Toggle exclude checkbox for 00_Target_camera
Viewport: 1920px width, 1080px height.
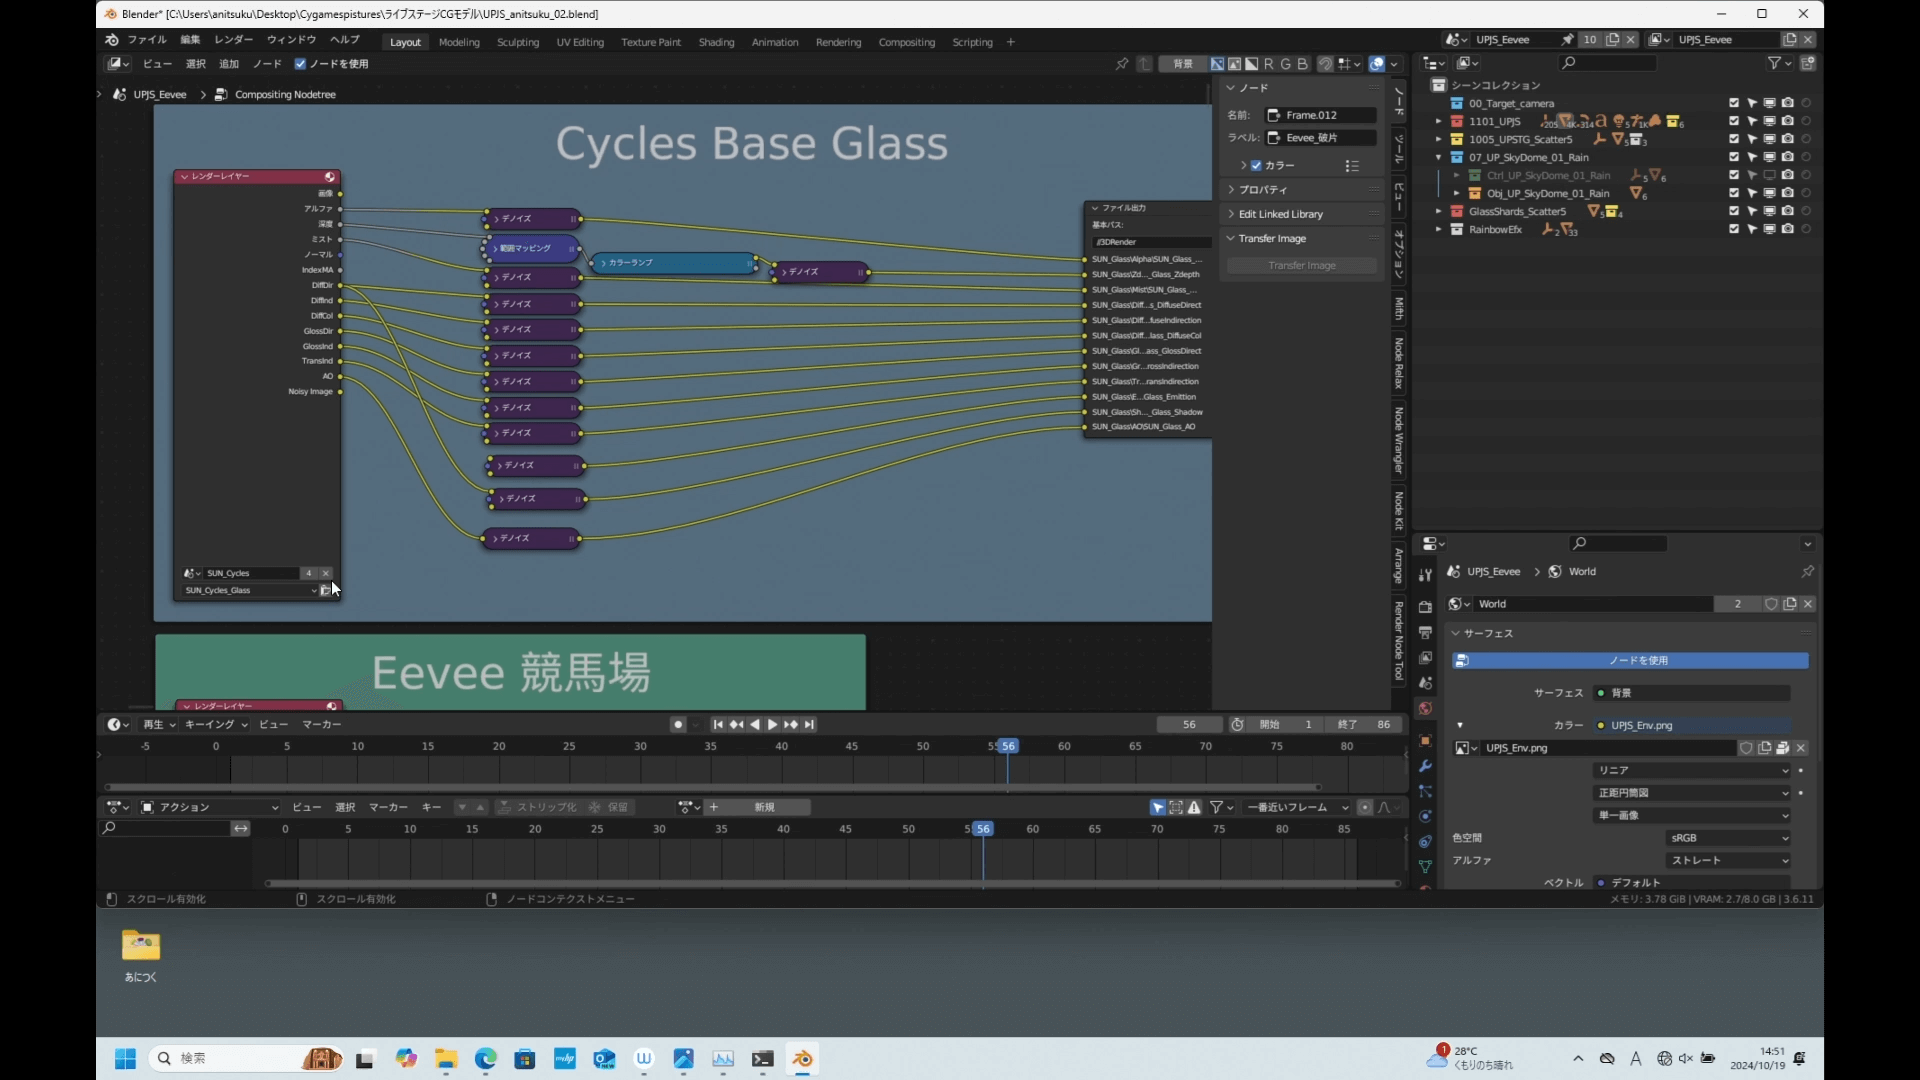coord(1734,103)
